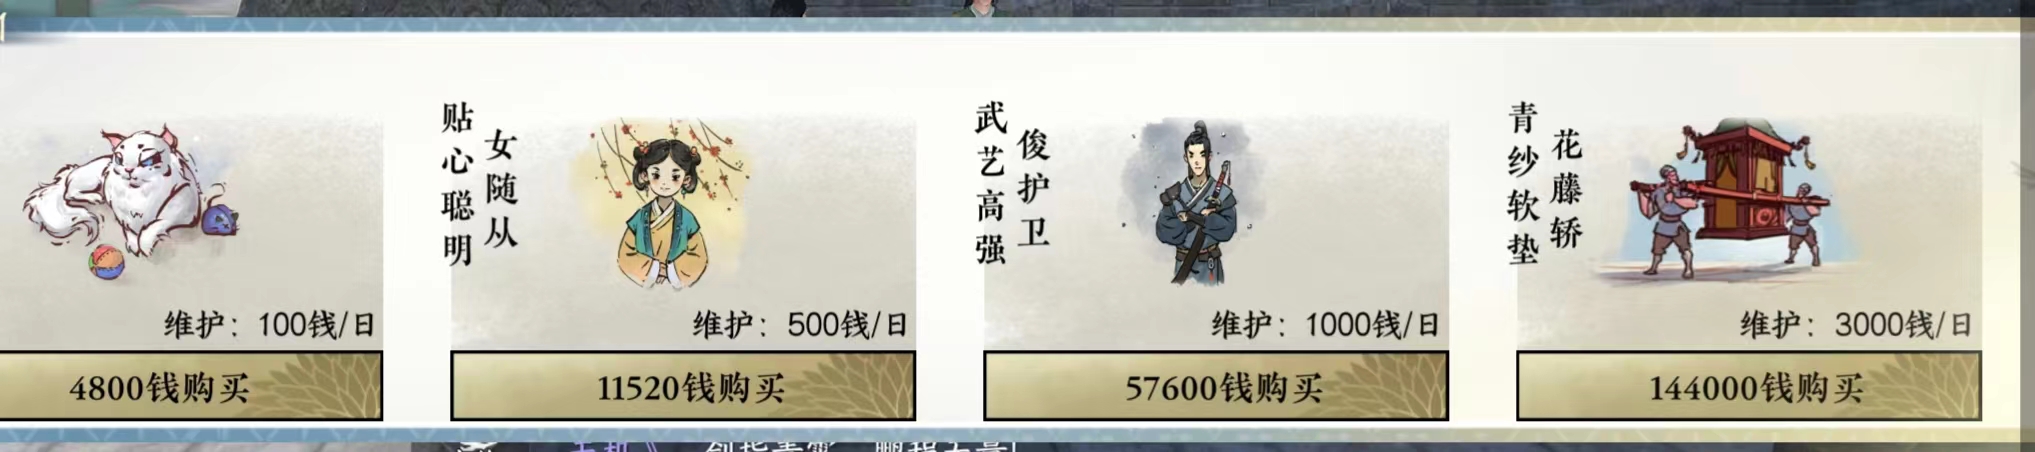This screenshot has width=2035, height=452.
Task: Click the 57600钱购买 button
Action: pyautogui.click(x=1216, y=387)
